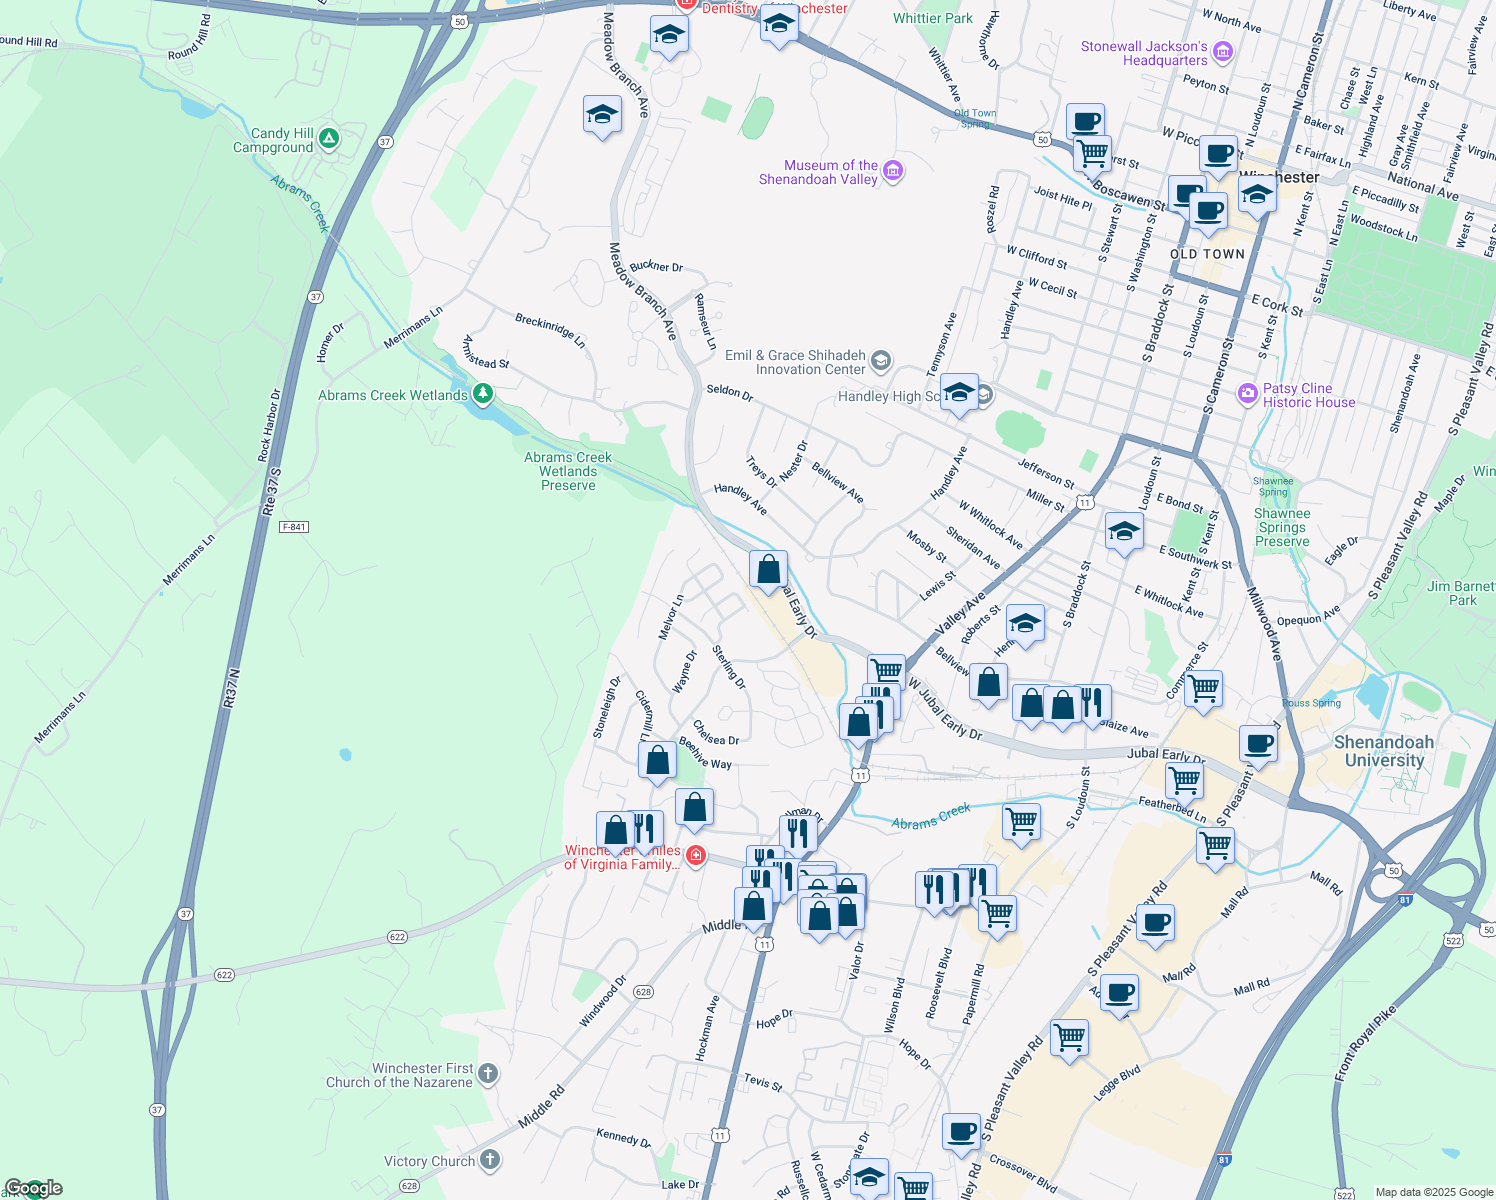This screenshot has width=1496, height=1200.
Task: Click the Jim Barnett Park label
Action: click(x=1462, y=593)
